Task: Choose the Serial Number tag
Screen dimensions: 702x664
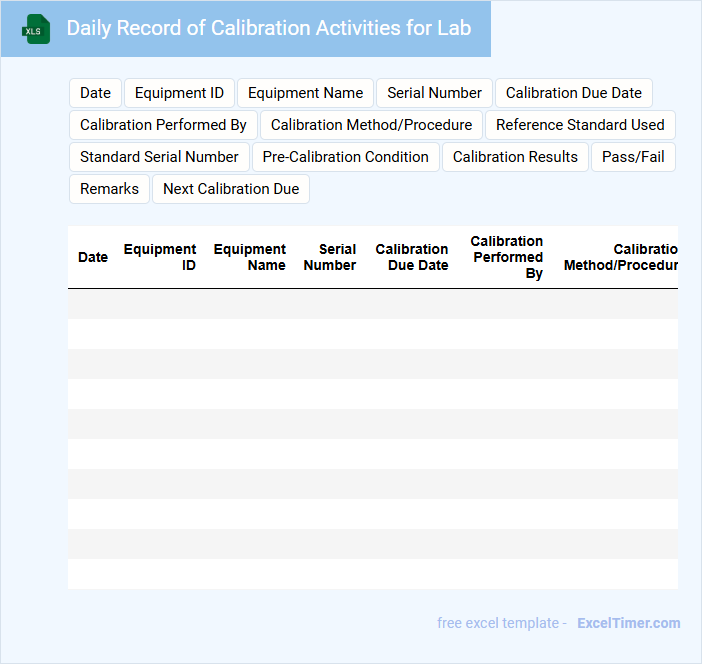Action: [434, 93]
